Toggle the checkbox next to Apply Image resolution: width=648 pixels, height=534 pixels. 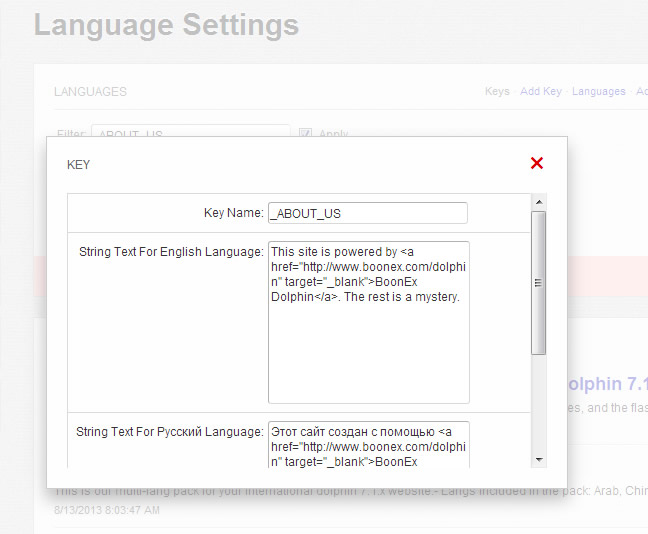coord(306,134)
